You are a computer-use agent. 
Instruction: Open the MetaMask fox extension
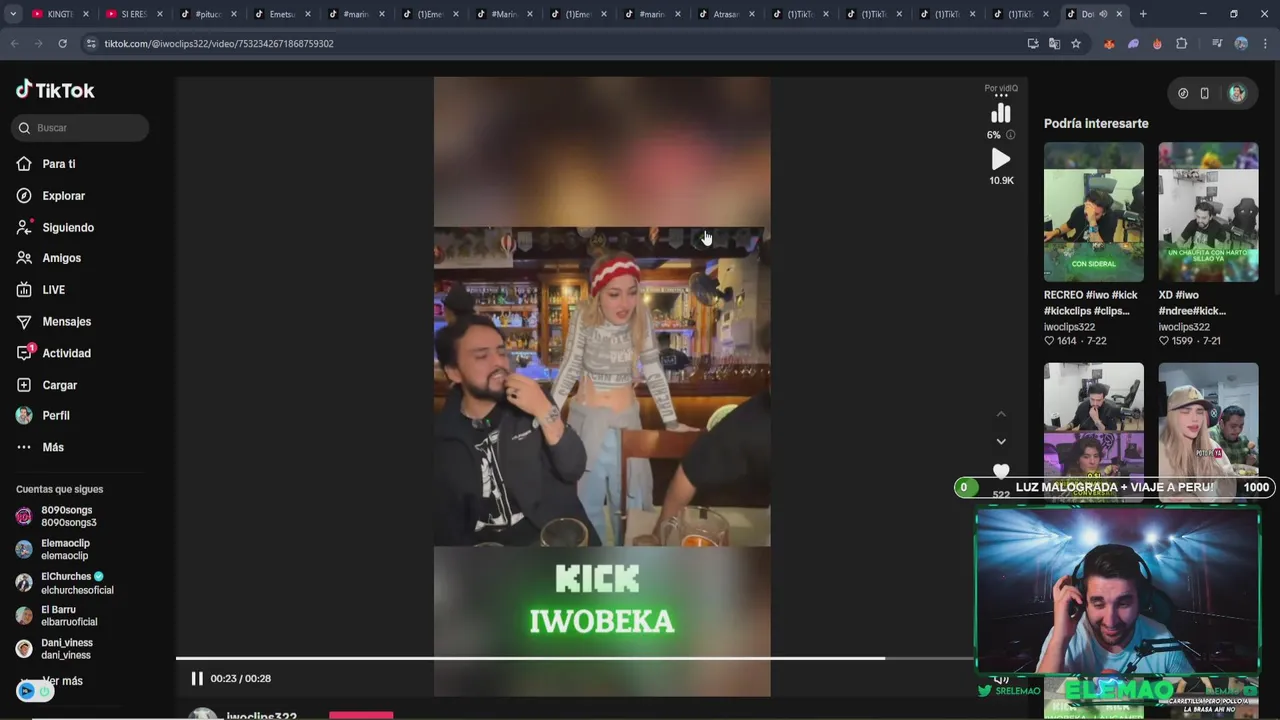[1109, 44]
